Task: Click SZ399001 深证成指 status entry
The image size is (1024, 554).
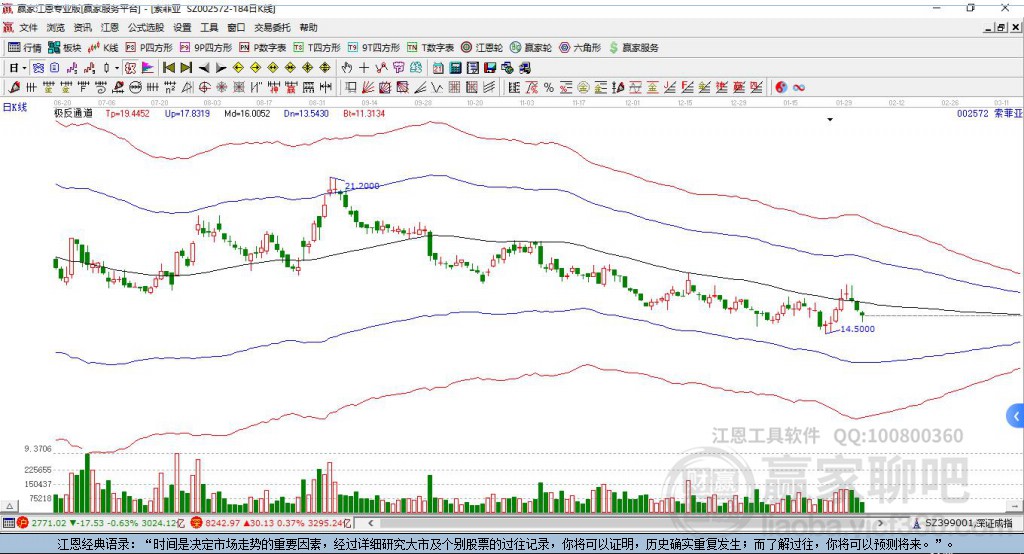Action: (963, 523)
